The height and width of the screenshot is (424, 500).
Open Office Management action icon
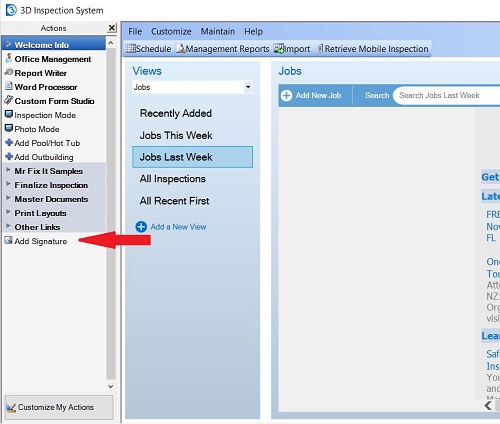[x=9, y=58]
